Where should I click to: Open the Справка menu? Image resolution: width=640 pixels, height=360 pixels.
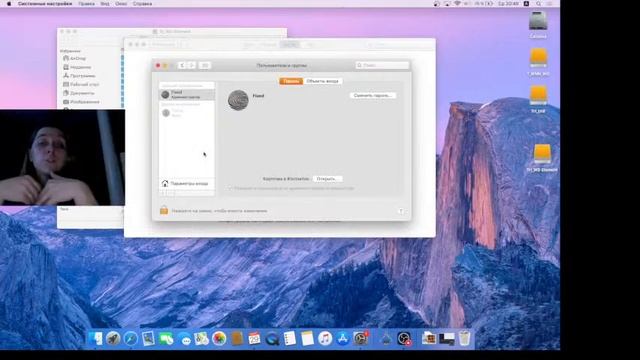(142, 4)
